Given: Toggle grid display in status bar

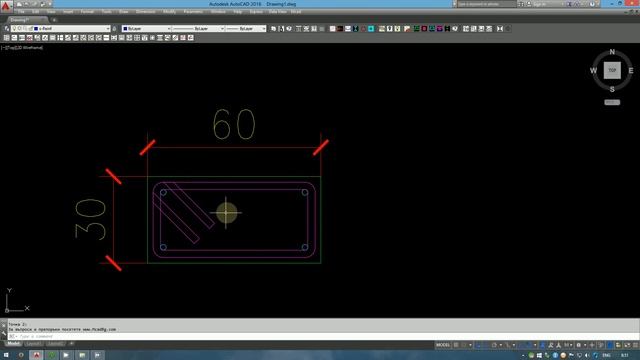Looking at the screenshot, I should pos(456,345).
